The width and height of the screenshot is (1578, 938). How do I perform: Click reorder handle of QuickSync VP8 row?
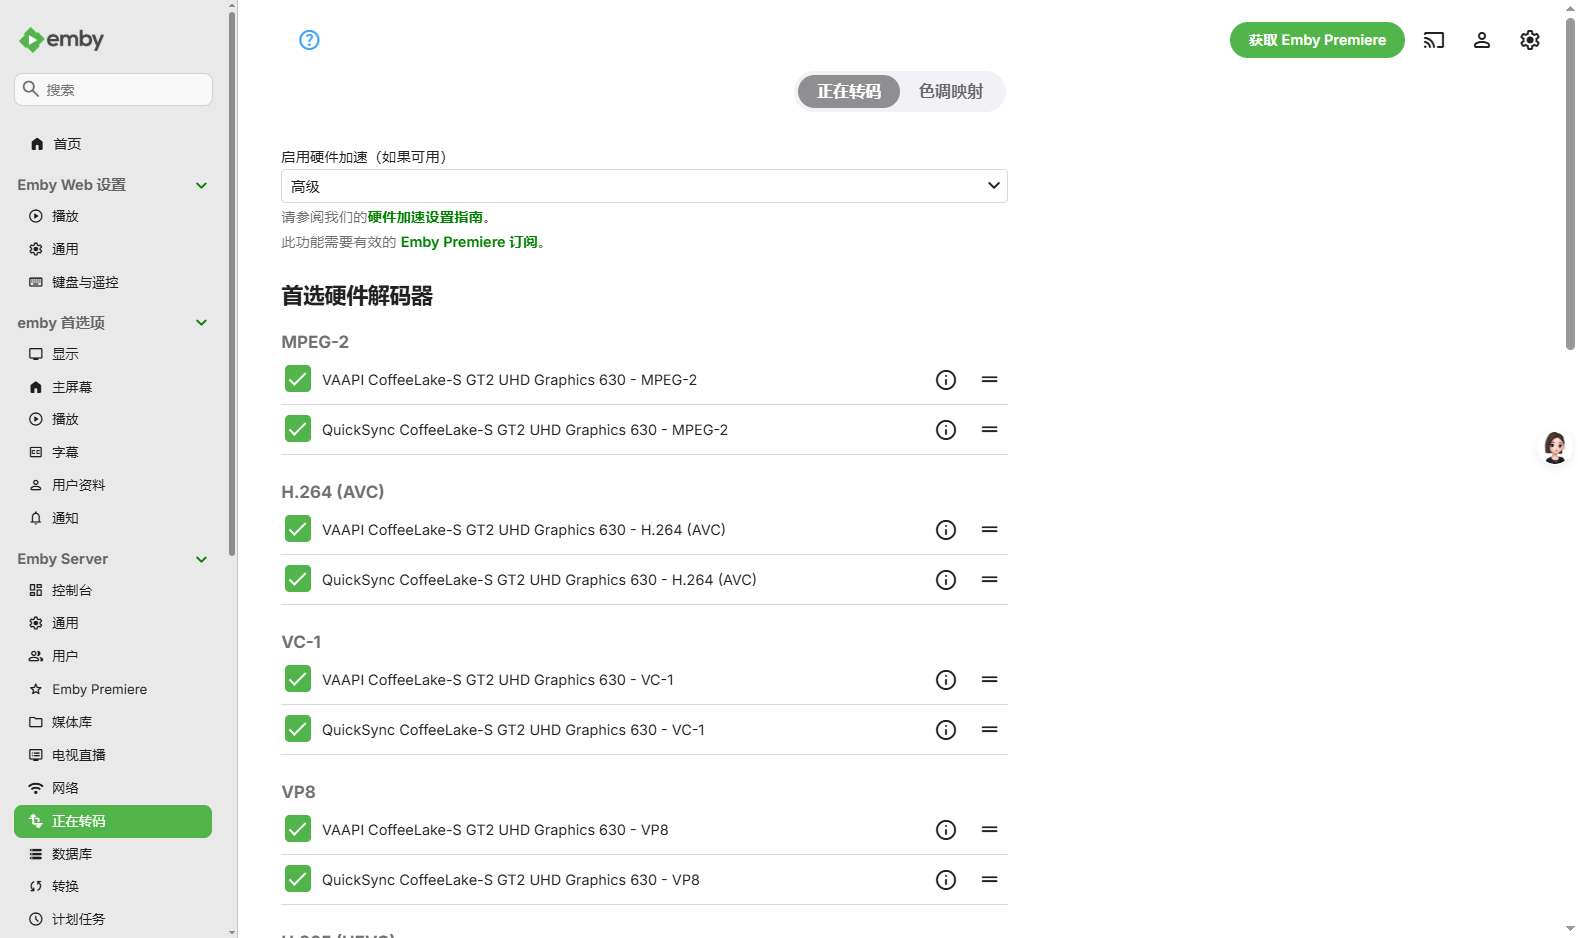pyautogui.click(x=990, y=880)
